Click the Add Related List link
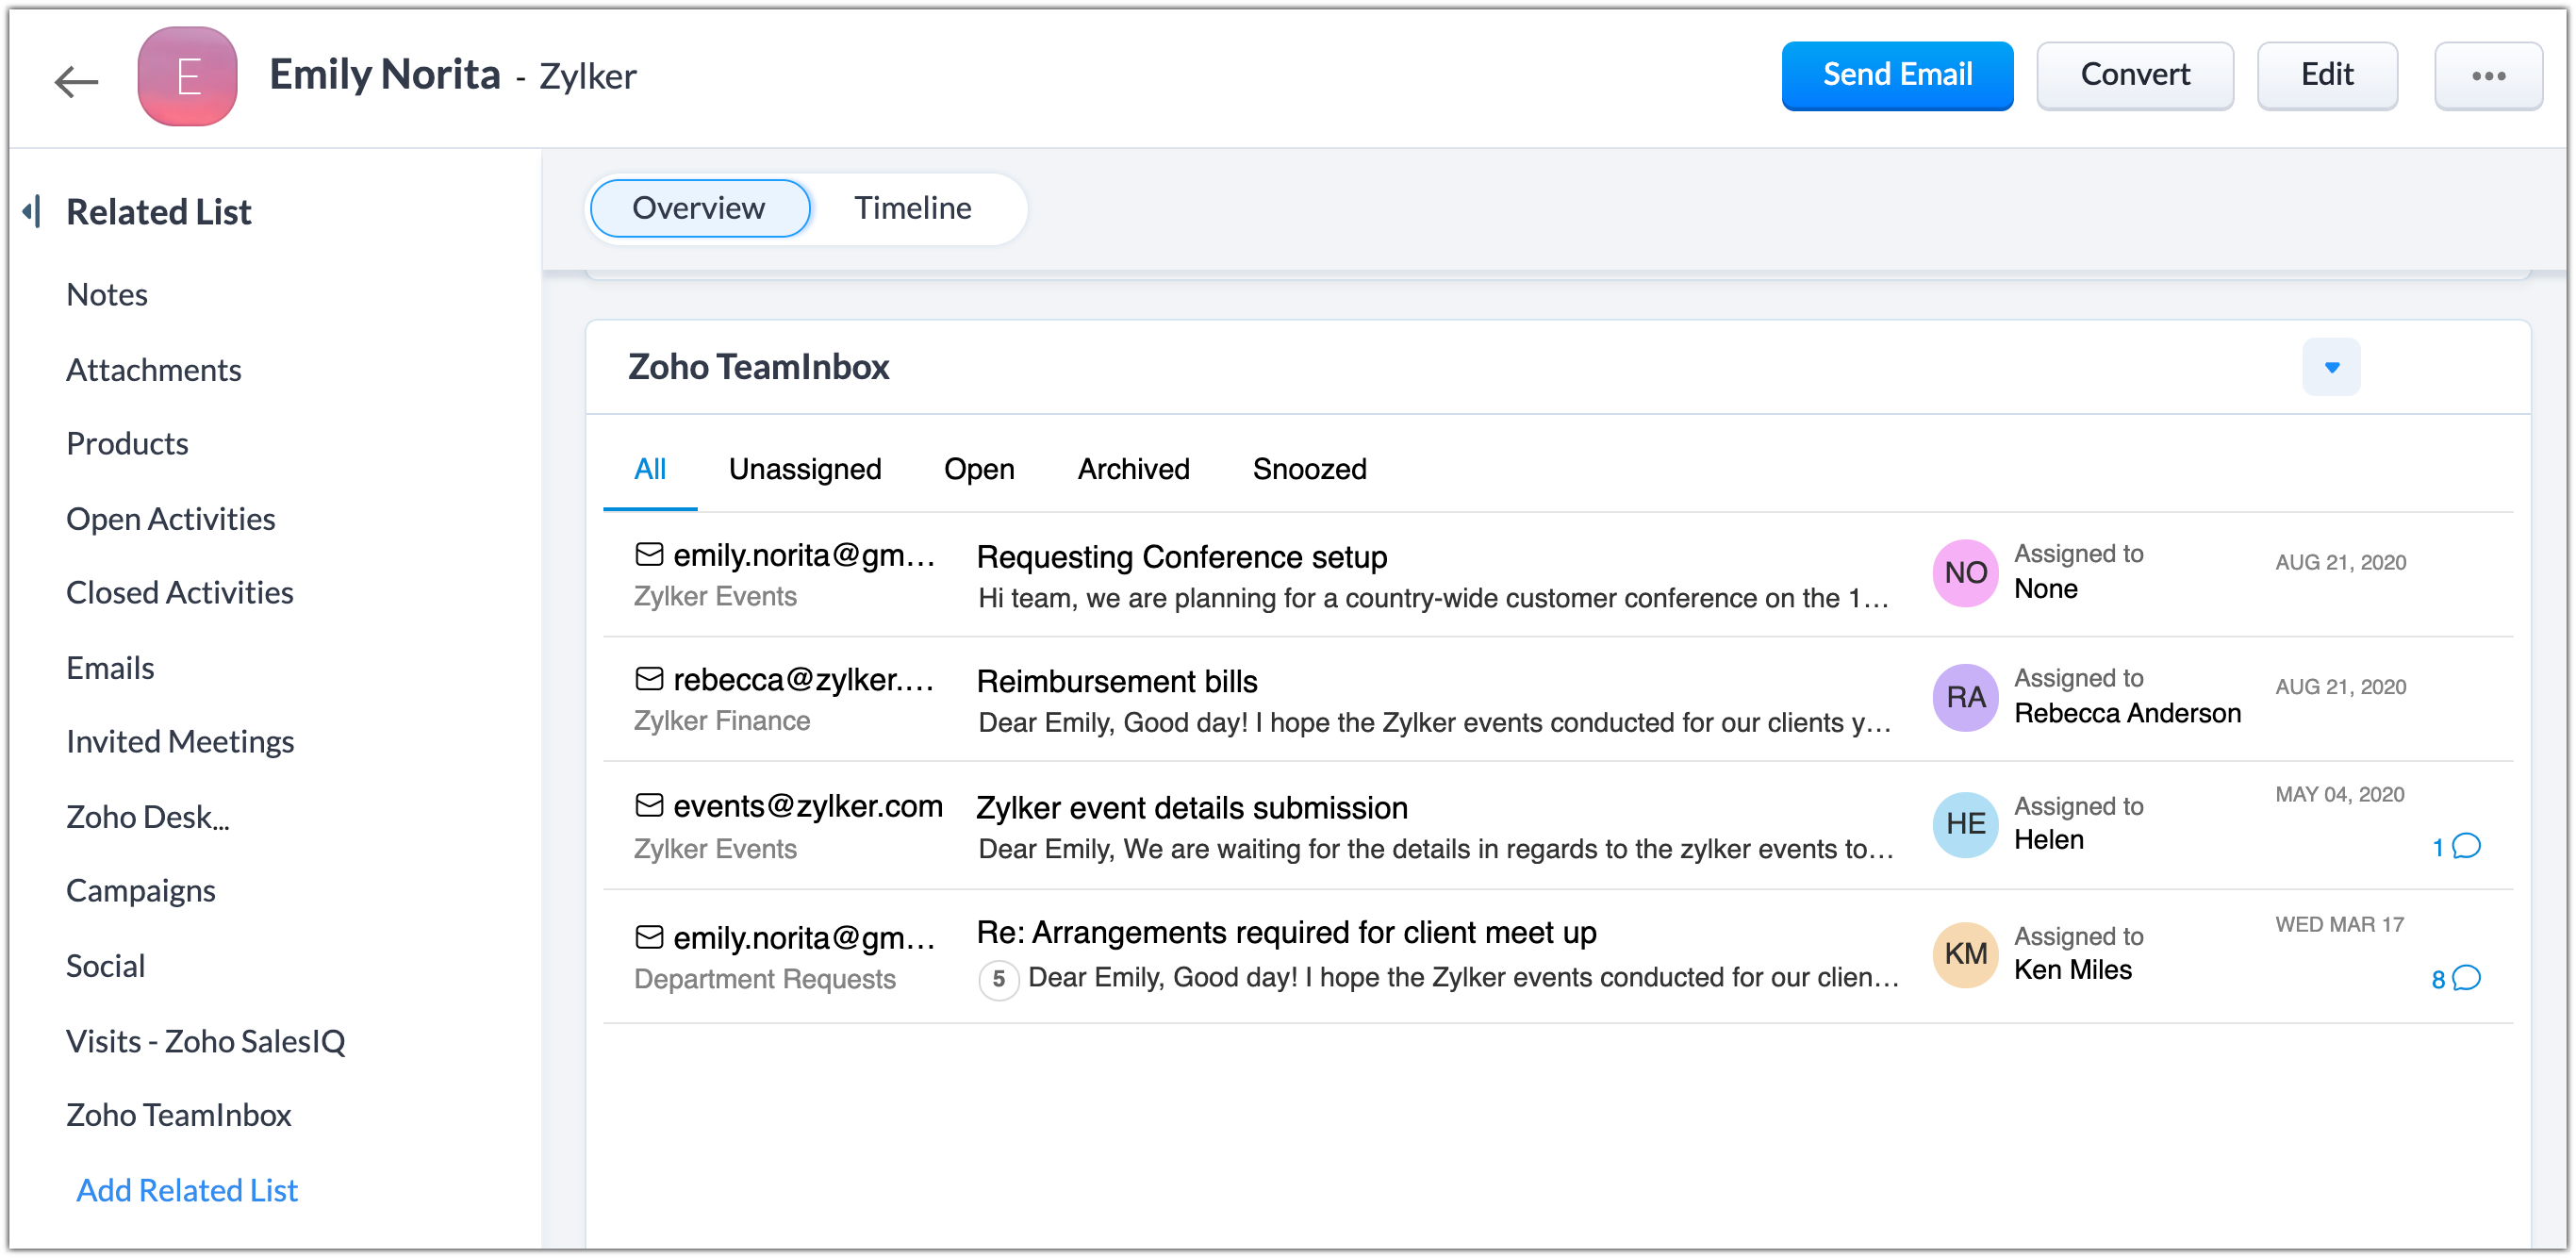2576x1258 pixels. pyautogui.click(x=187, y=1190)
